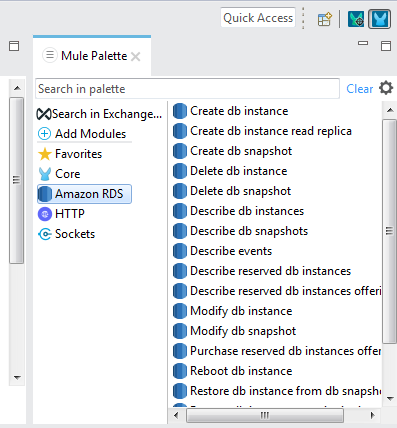Click the HTTP globe icon

coord(45,214)
